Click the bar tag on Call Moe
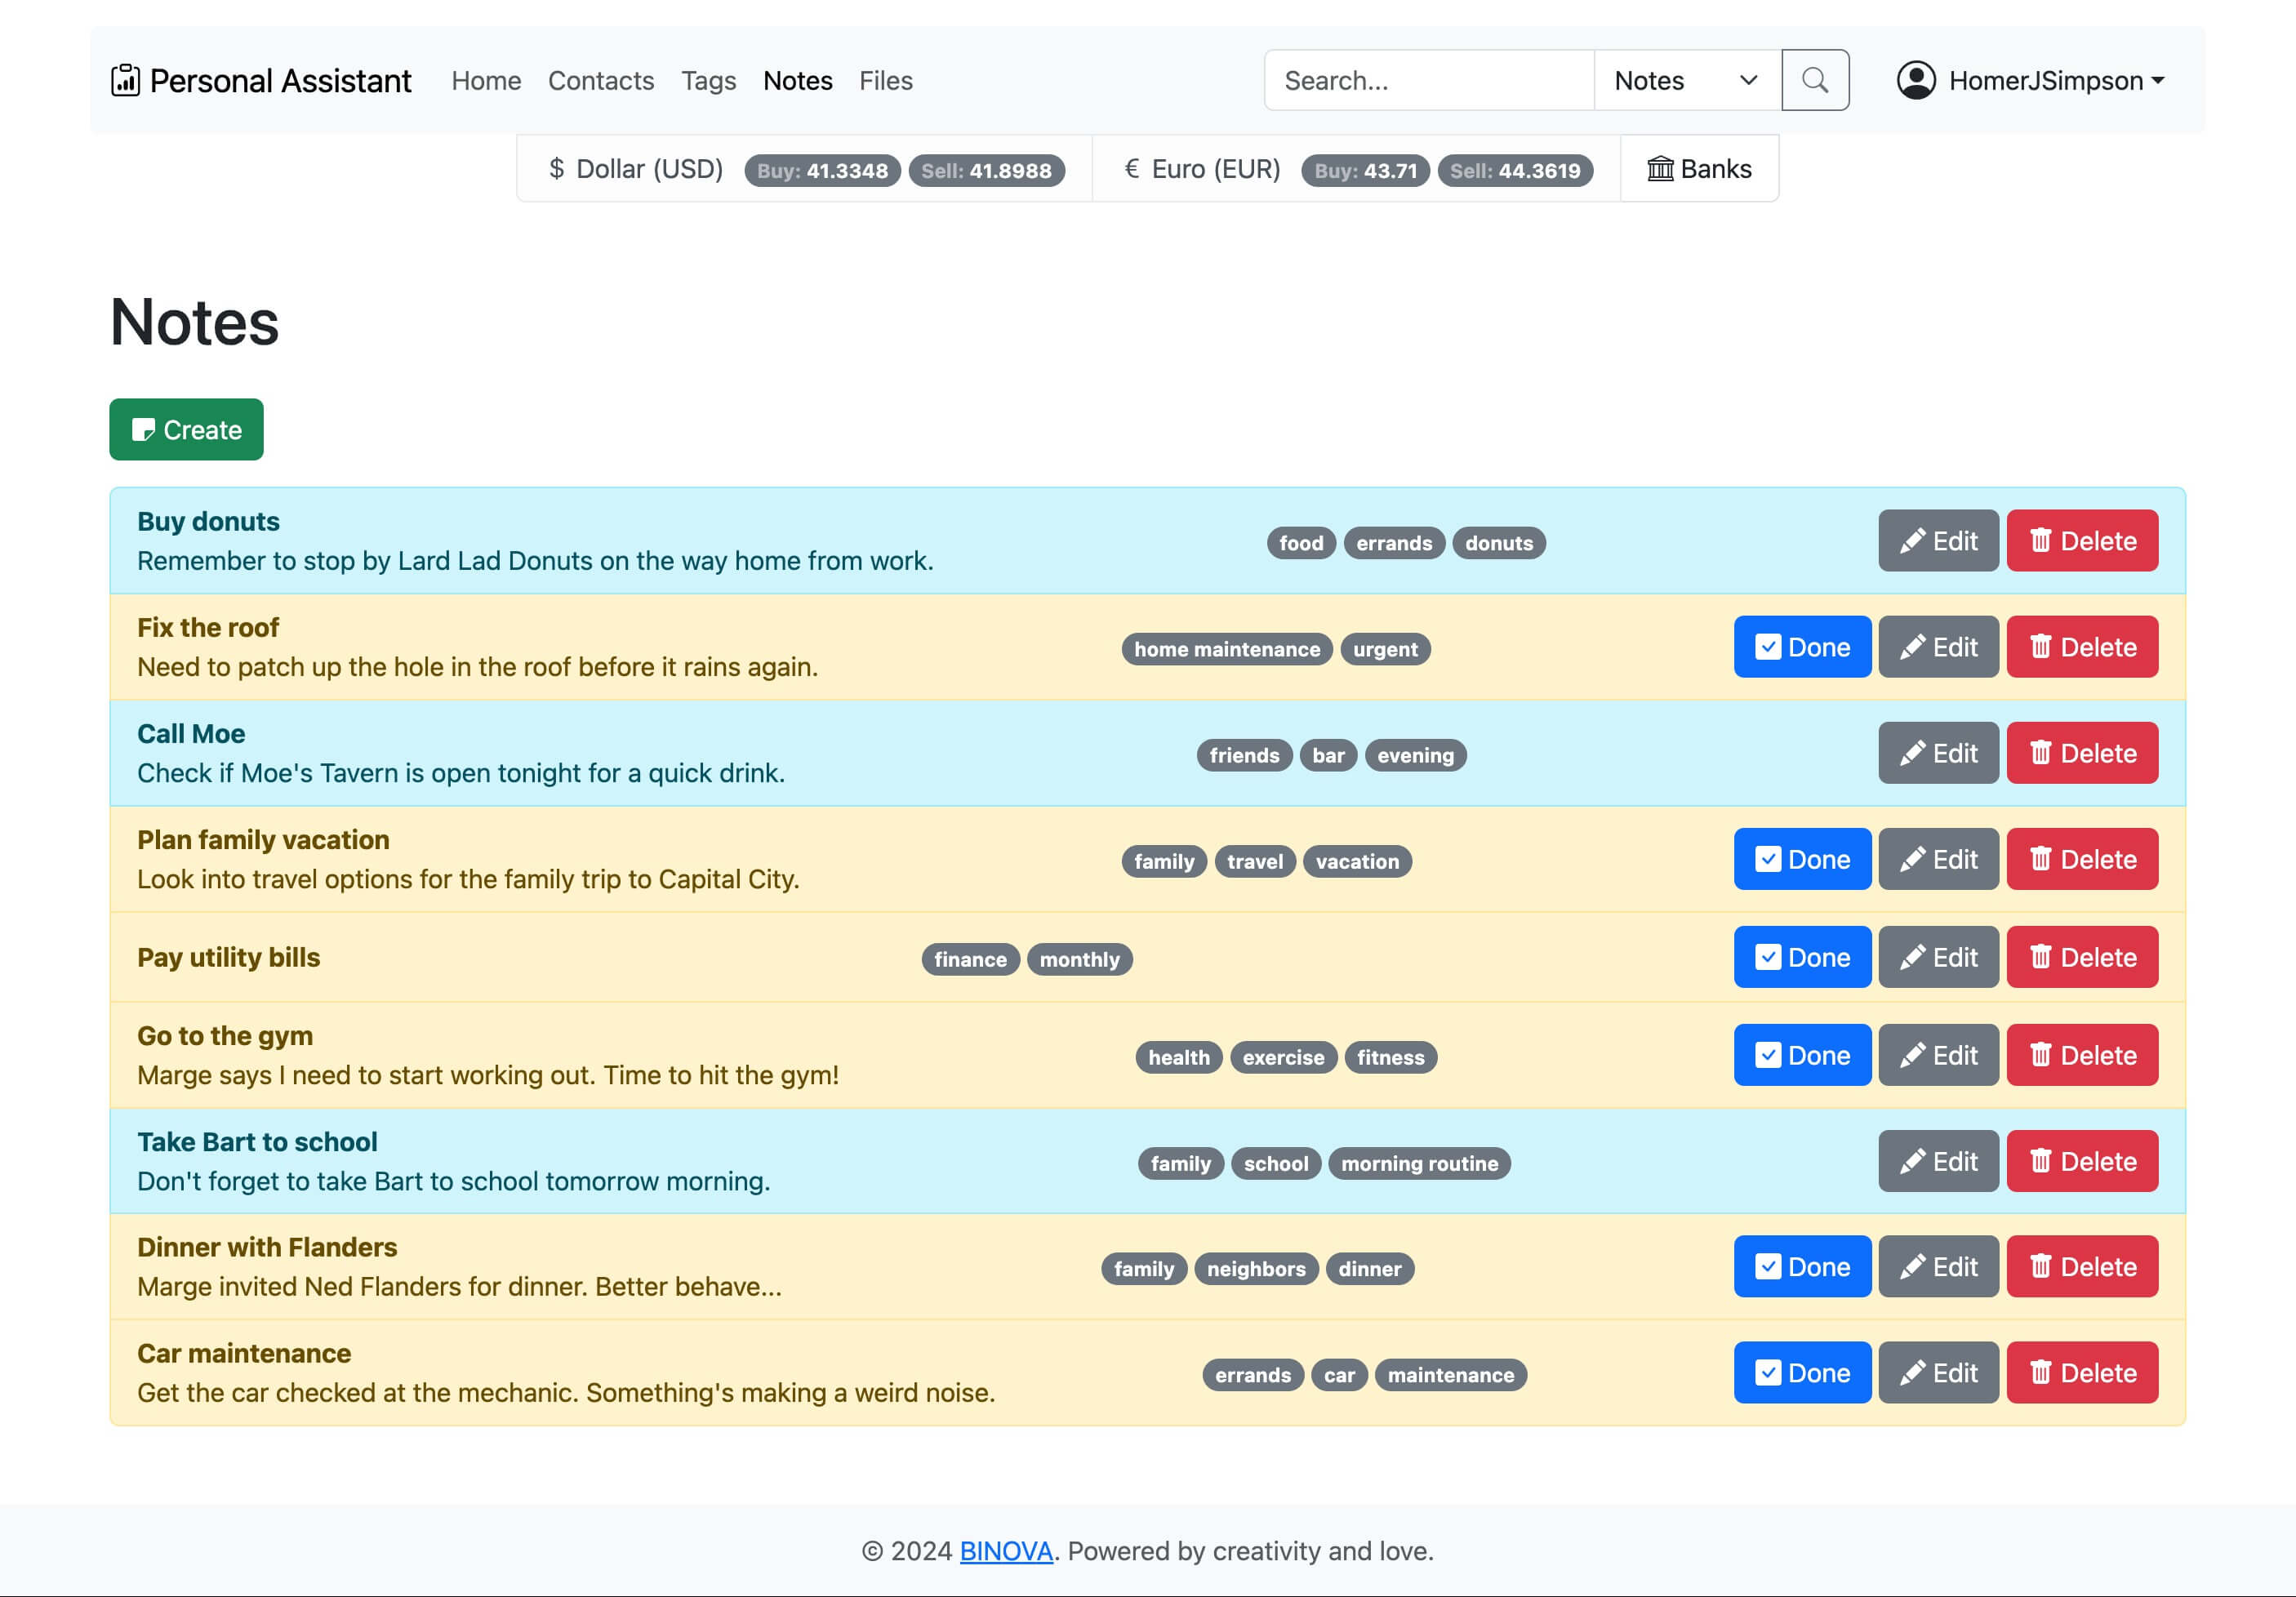This screenshot has height=1597, width=2296. tap(1328, 755)
